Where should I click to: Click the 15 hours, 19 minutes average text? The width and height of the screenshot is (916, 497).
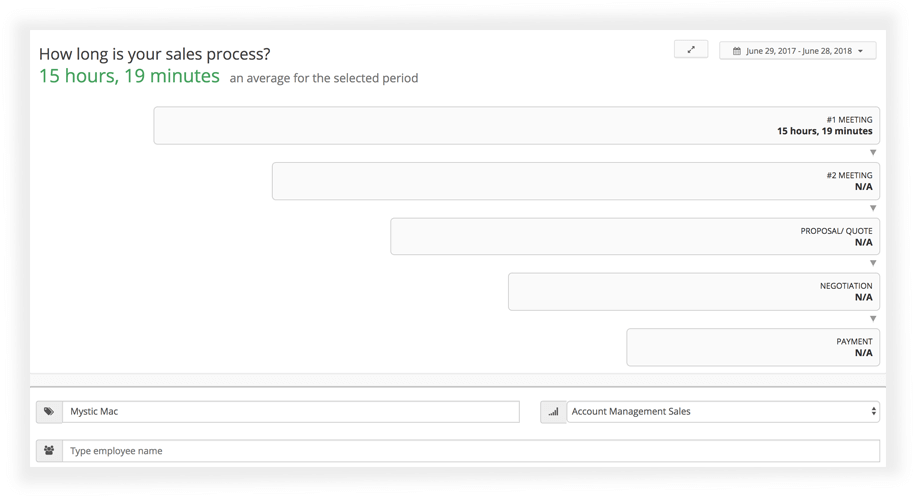[x=129, y=76]
